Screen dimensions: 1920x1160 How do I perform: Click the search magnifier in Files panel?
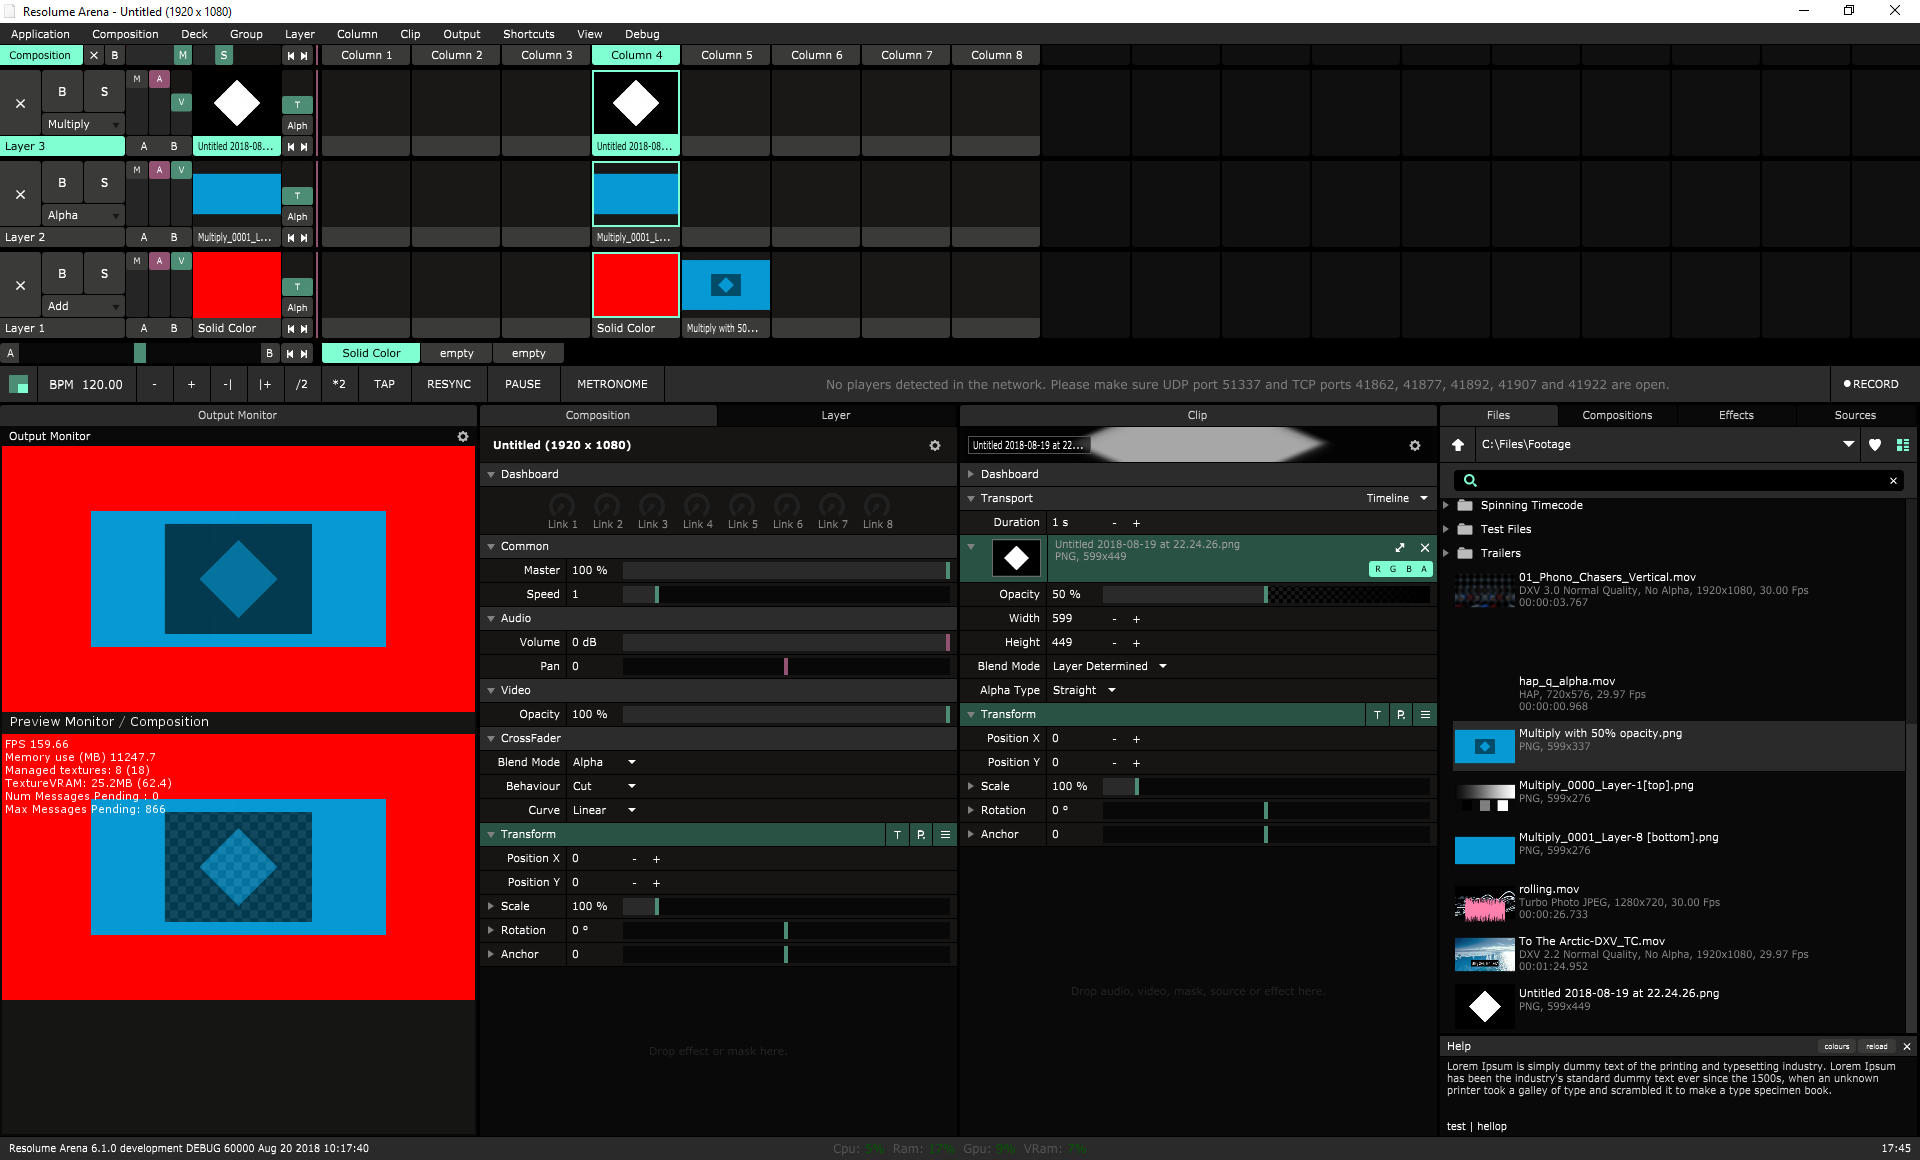click(1470, 481)
